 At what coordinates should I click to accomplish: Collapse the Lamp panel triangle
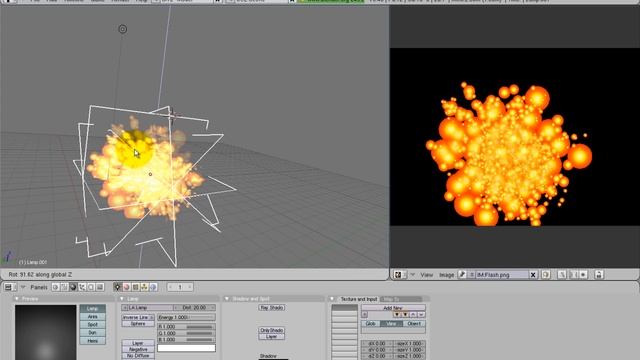(x=122, y=299)
